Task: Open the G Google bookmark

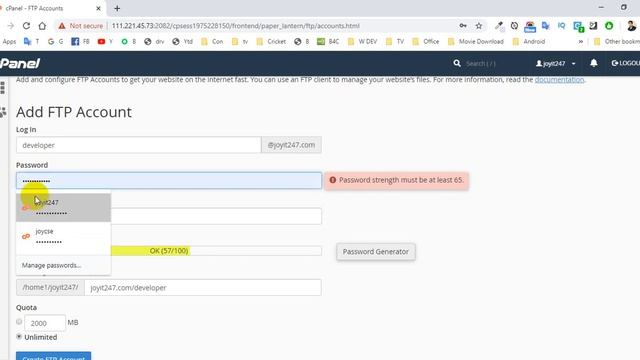Action: (56, 41)
